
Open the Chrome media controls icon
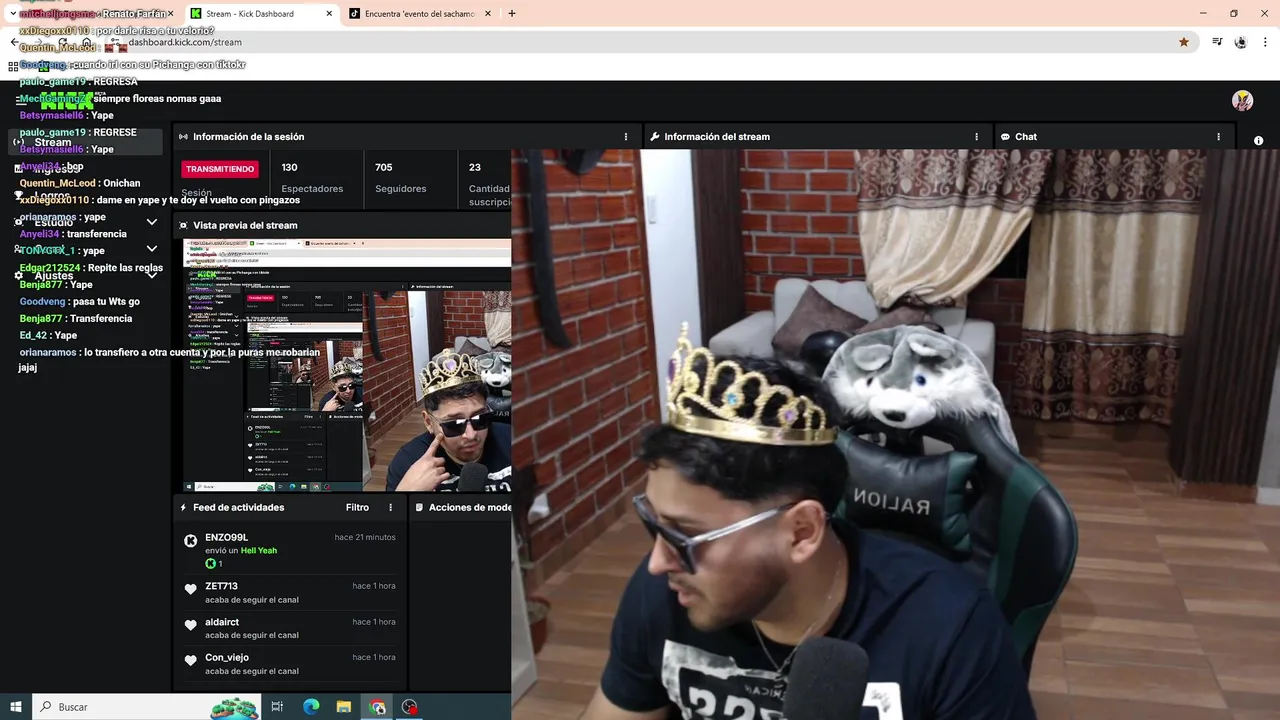[x=1217, y=42]
